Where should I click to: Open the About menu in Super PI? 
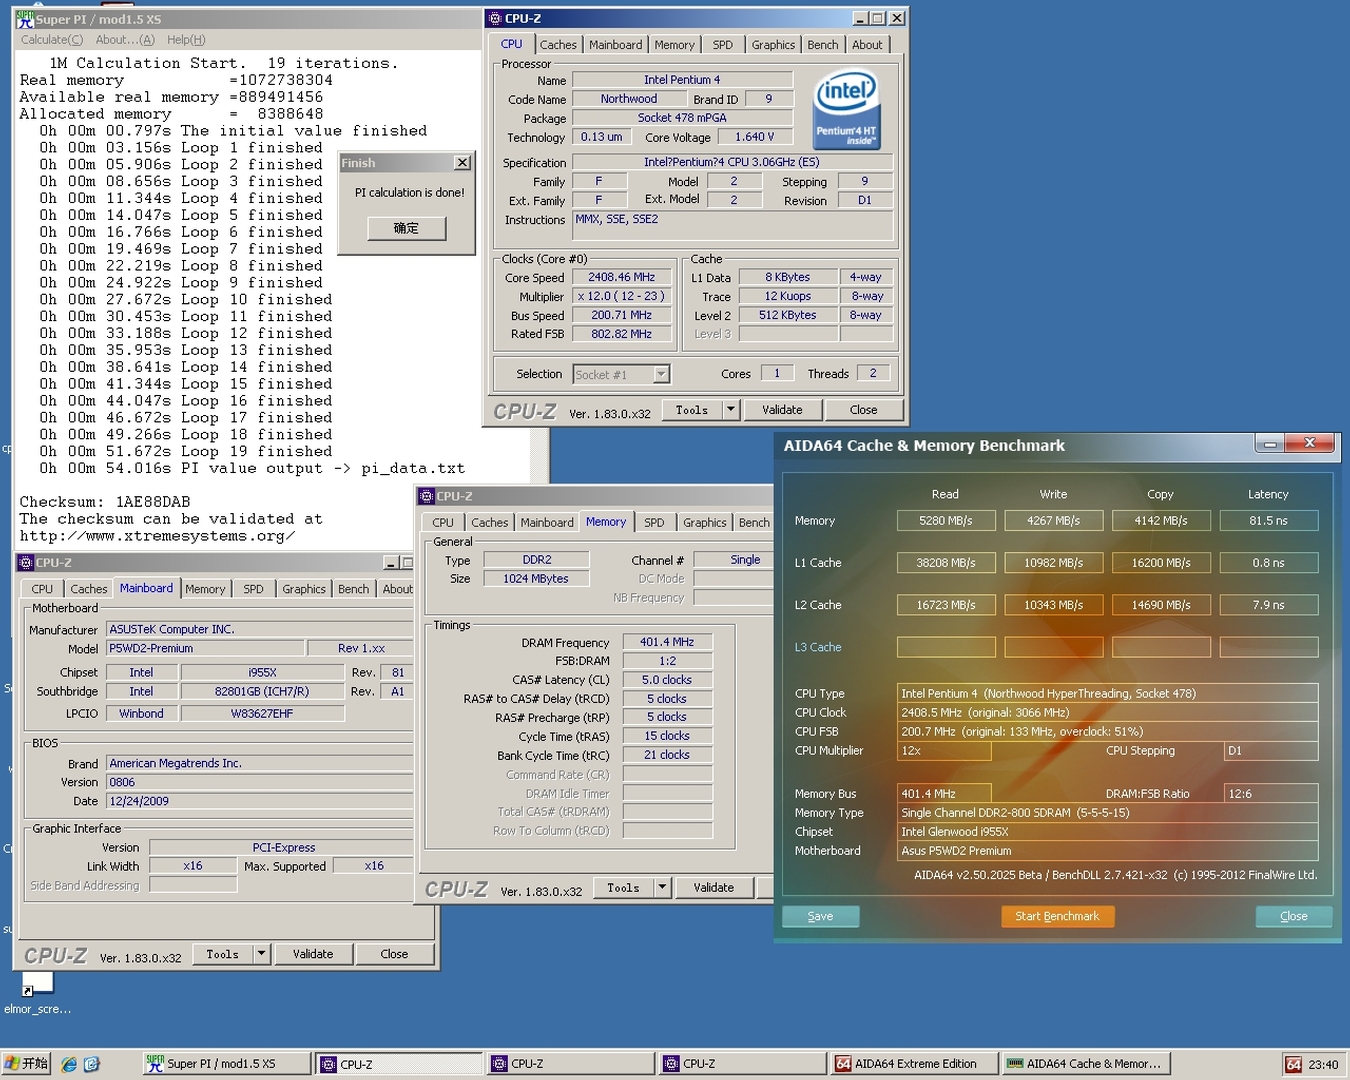click(x=125, y=40)
